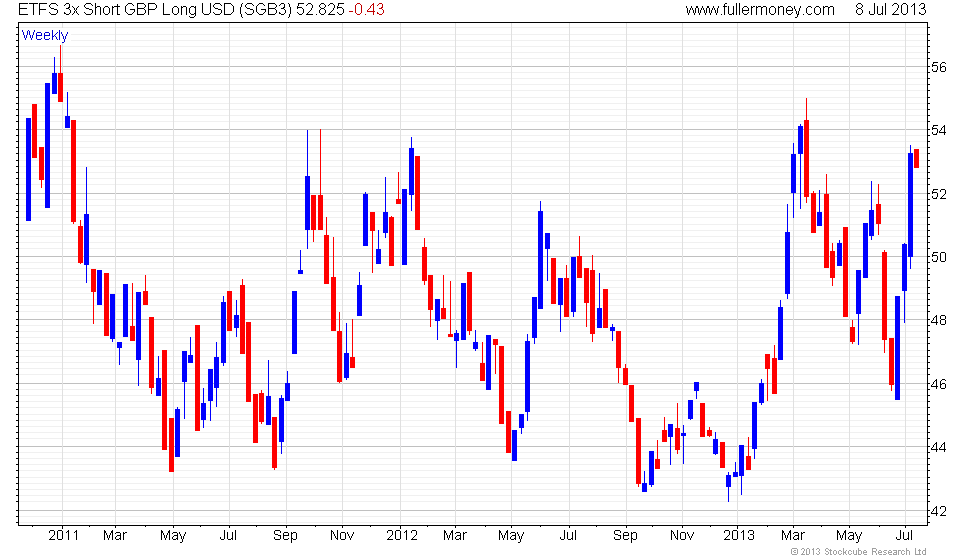Click the 'May' label after 2013
The height and width of the screenshot is (560, 980).
click(849, 536)
